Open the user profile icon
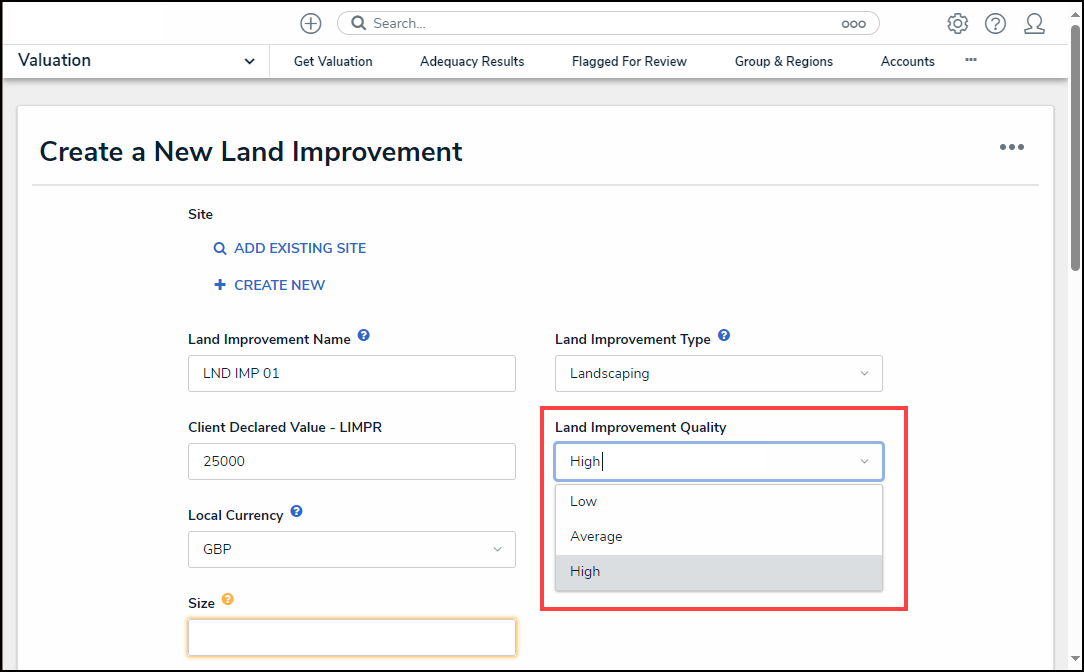 click(x=1034, y=24)
